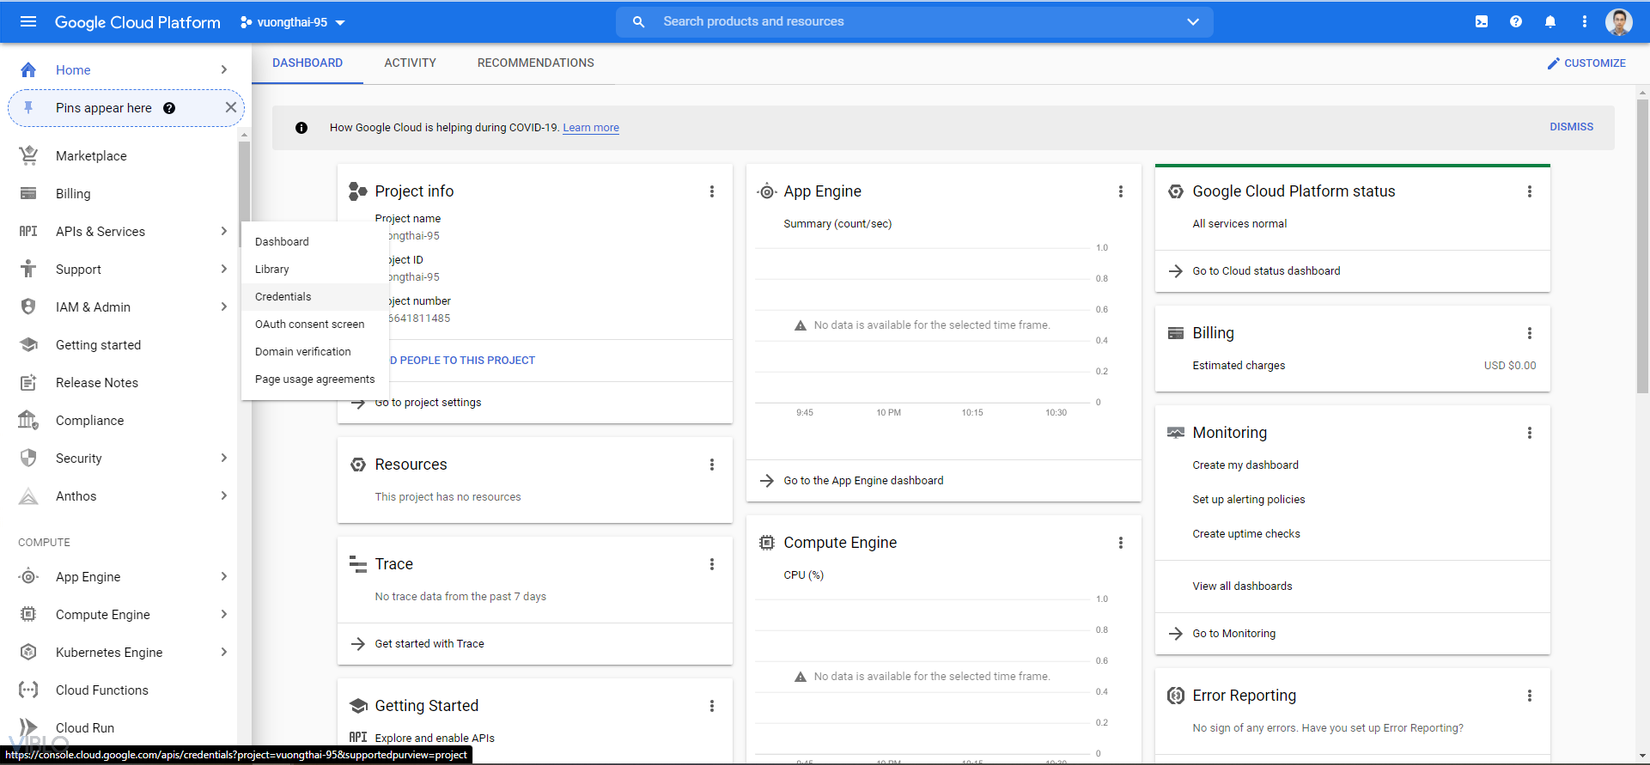The width and height of the screenshot is (1650, 765).
Task: Expand the Kubernetes Engine submenu arrow
Action: point(224,652)
